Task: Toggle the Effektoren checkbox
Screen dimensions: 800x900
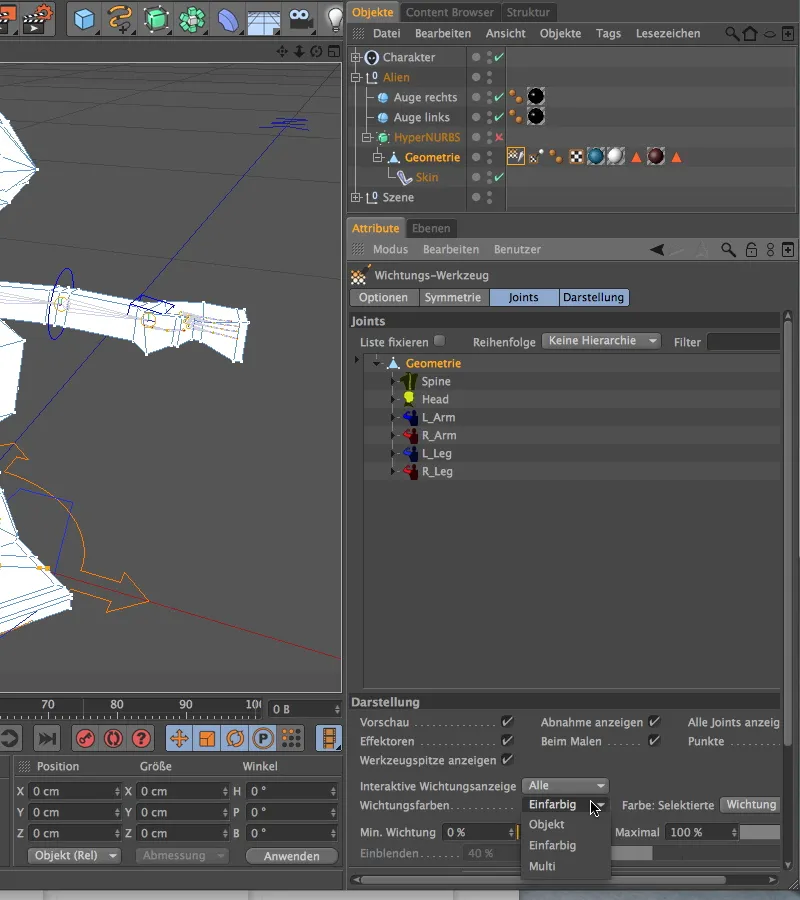Action: 507,740
